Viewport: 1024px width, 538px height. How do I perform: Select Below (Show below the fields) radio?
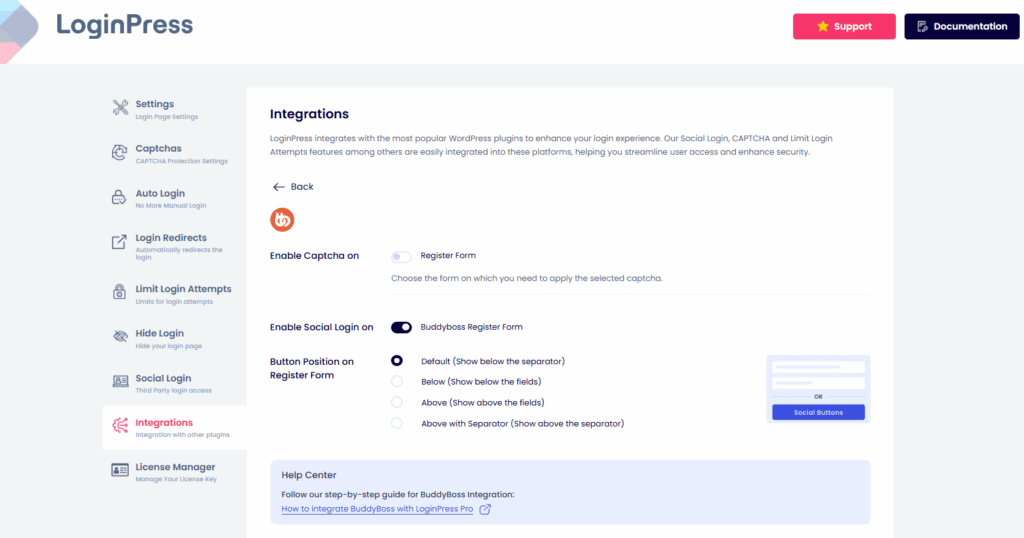397,382
